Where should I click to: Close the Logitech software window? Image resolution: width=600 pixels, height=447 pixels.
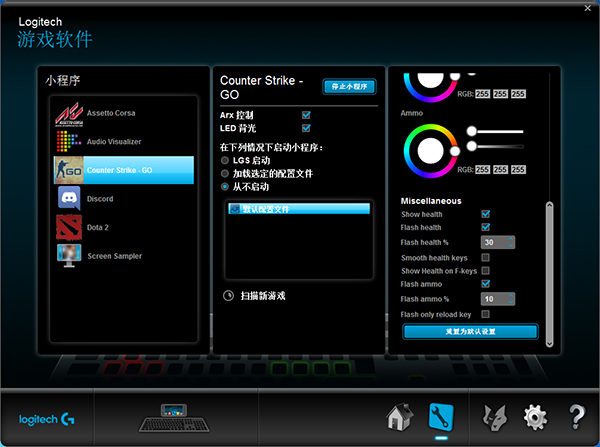(x=588, y=8)
